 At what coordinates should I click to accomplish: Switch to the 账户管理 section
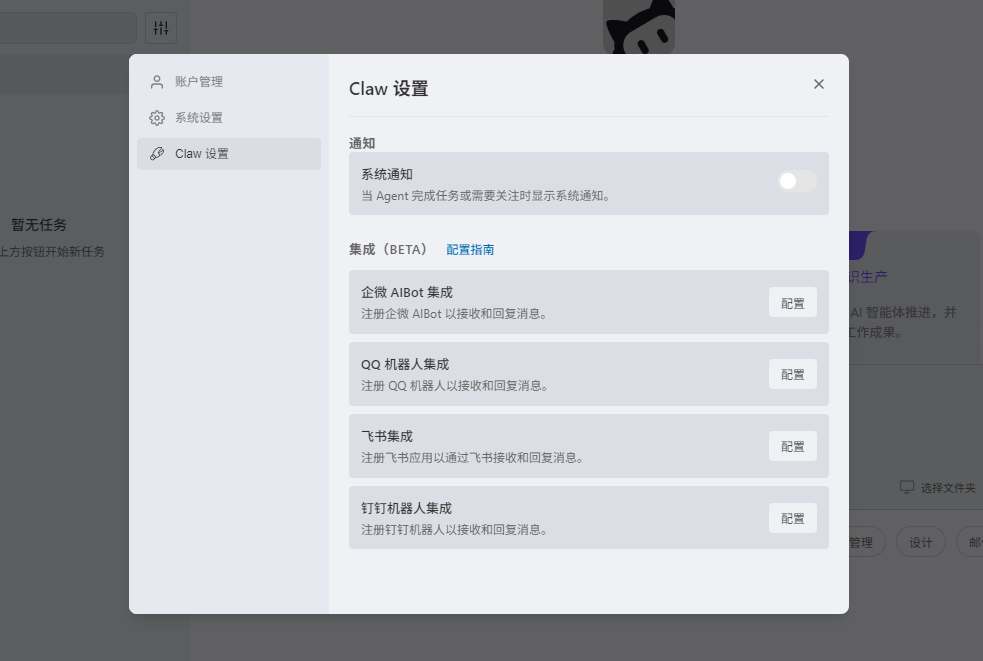pos(199,82)
